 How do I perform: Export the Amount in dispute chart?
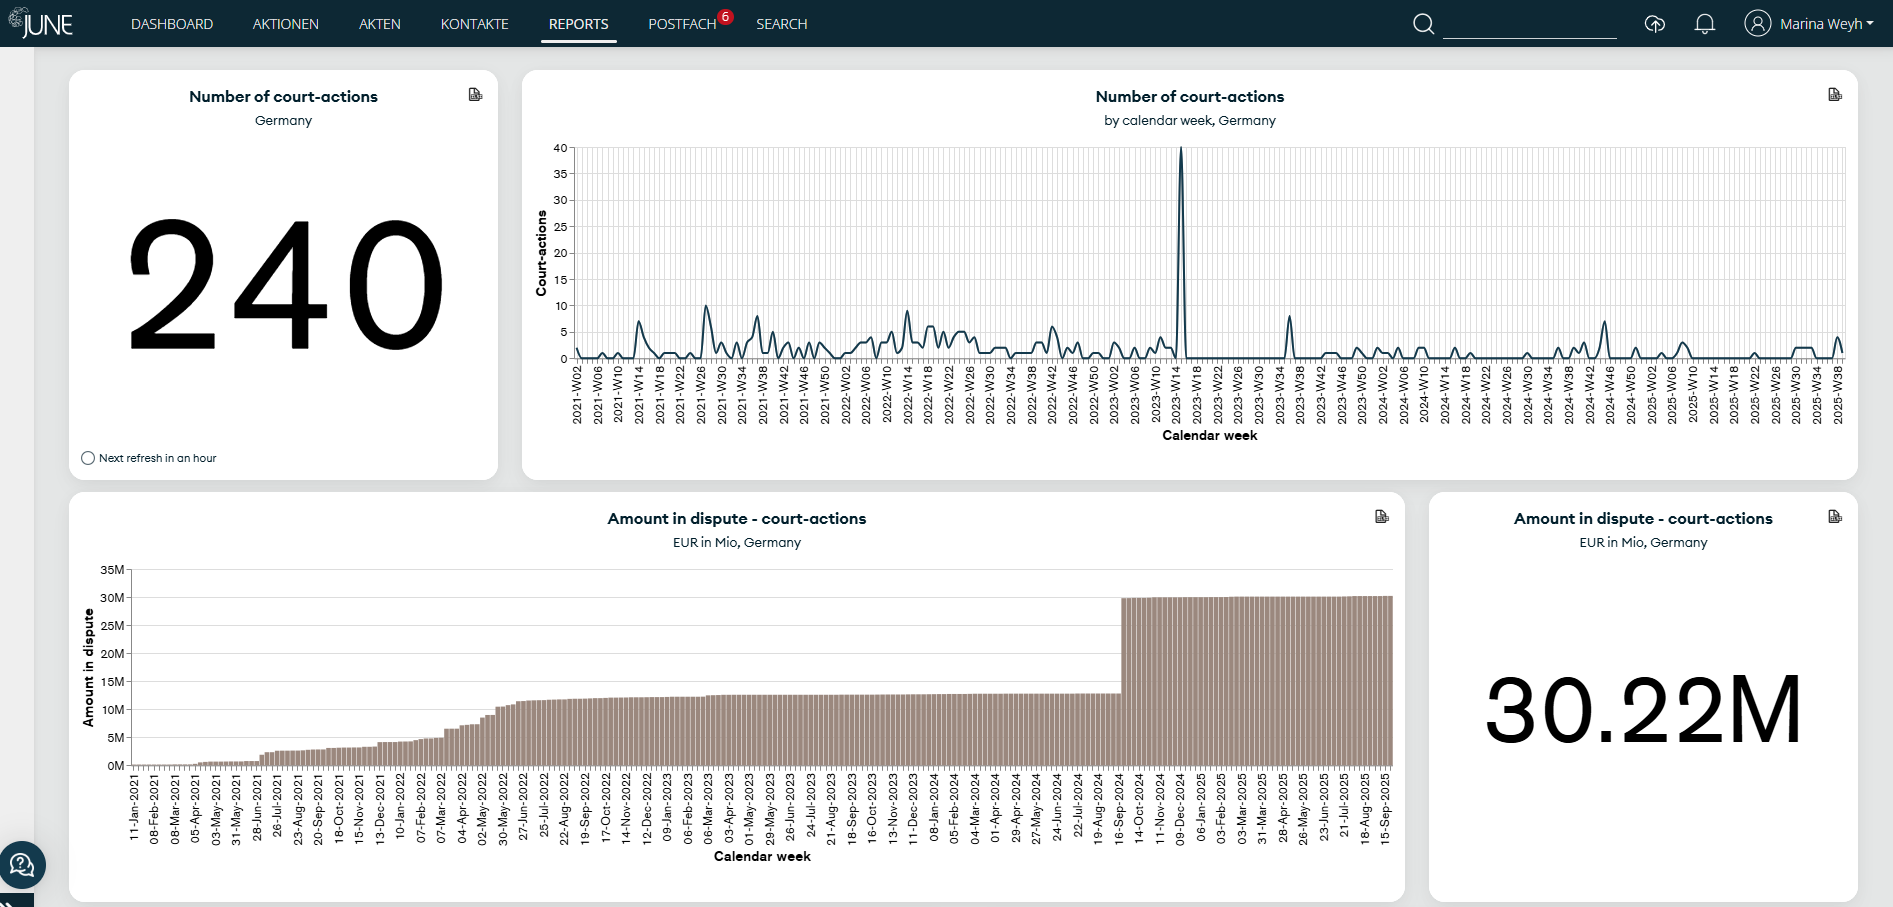tap(1383, 516)
